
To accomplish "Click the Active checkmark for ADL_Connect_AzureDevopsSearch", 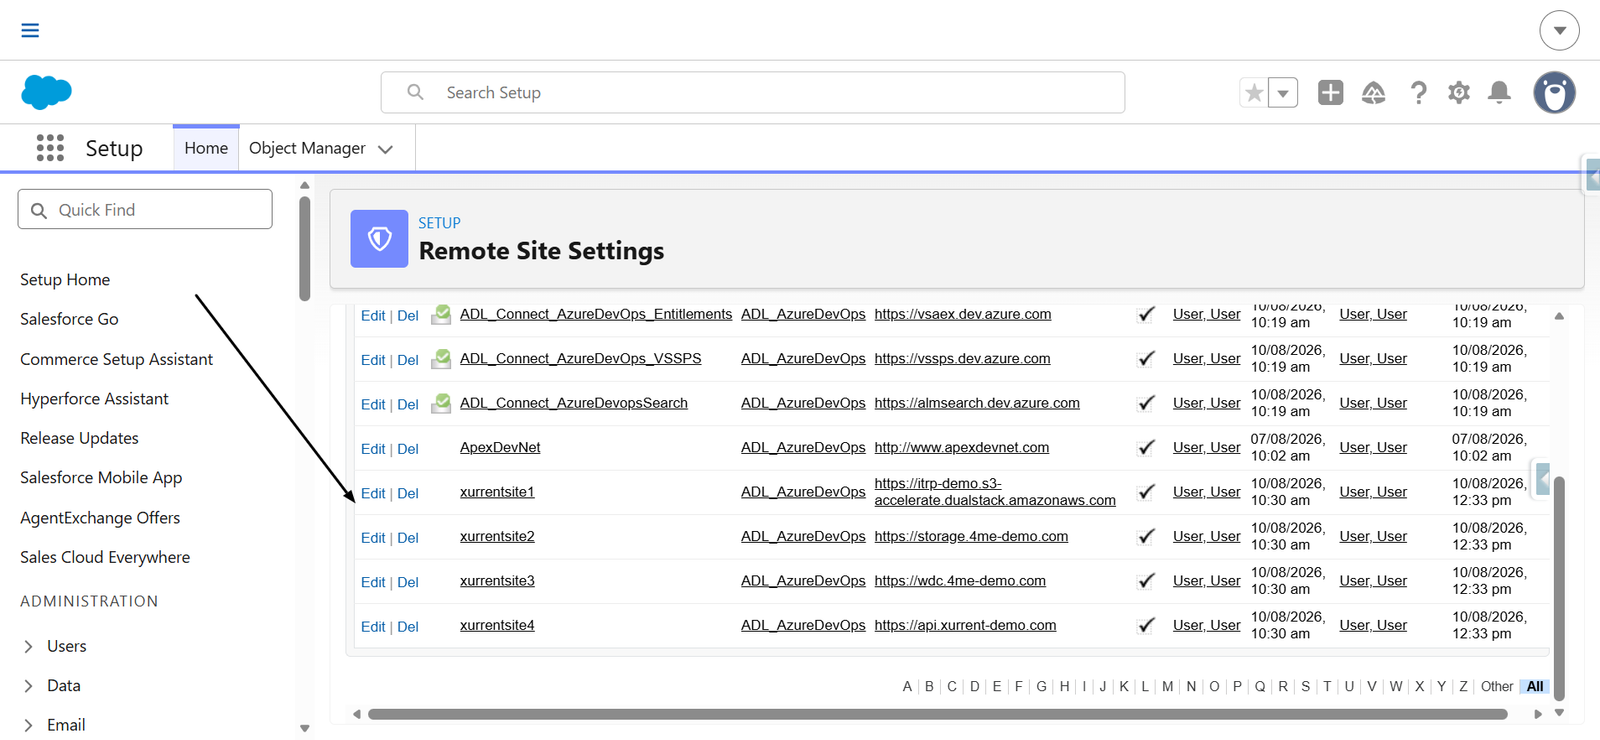I will [1146, 403].
